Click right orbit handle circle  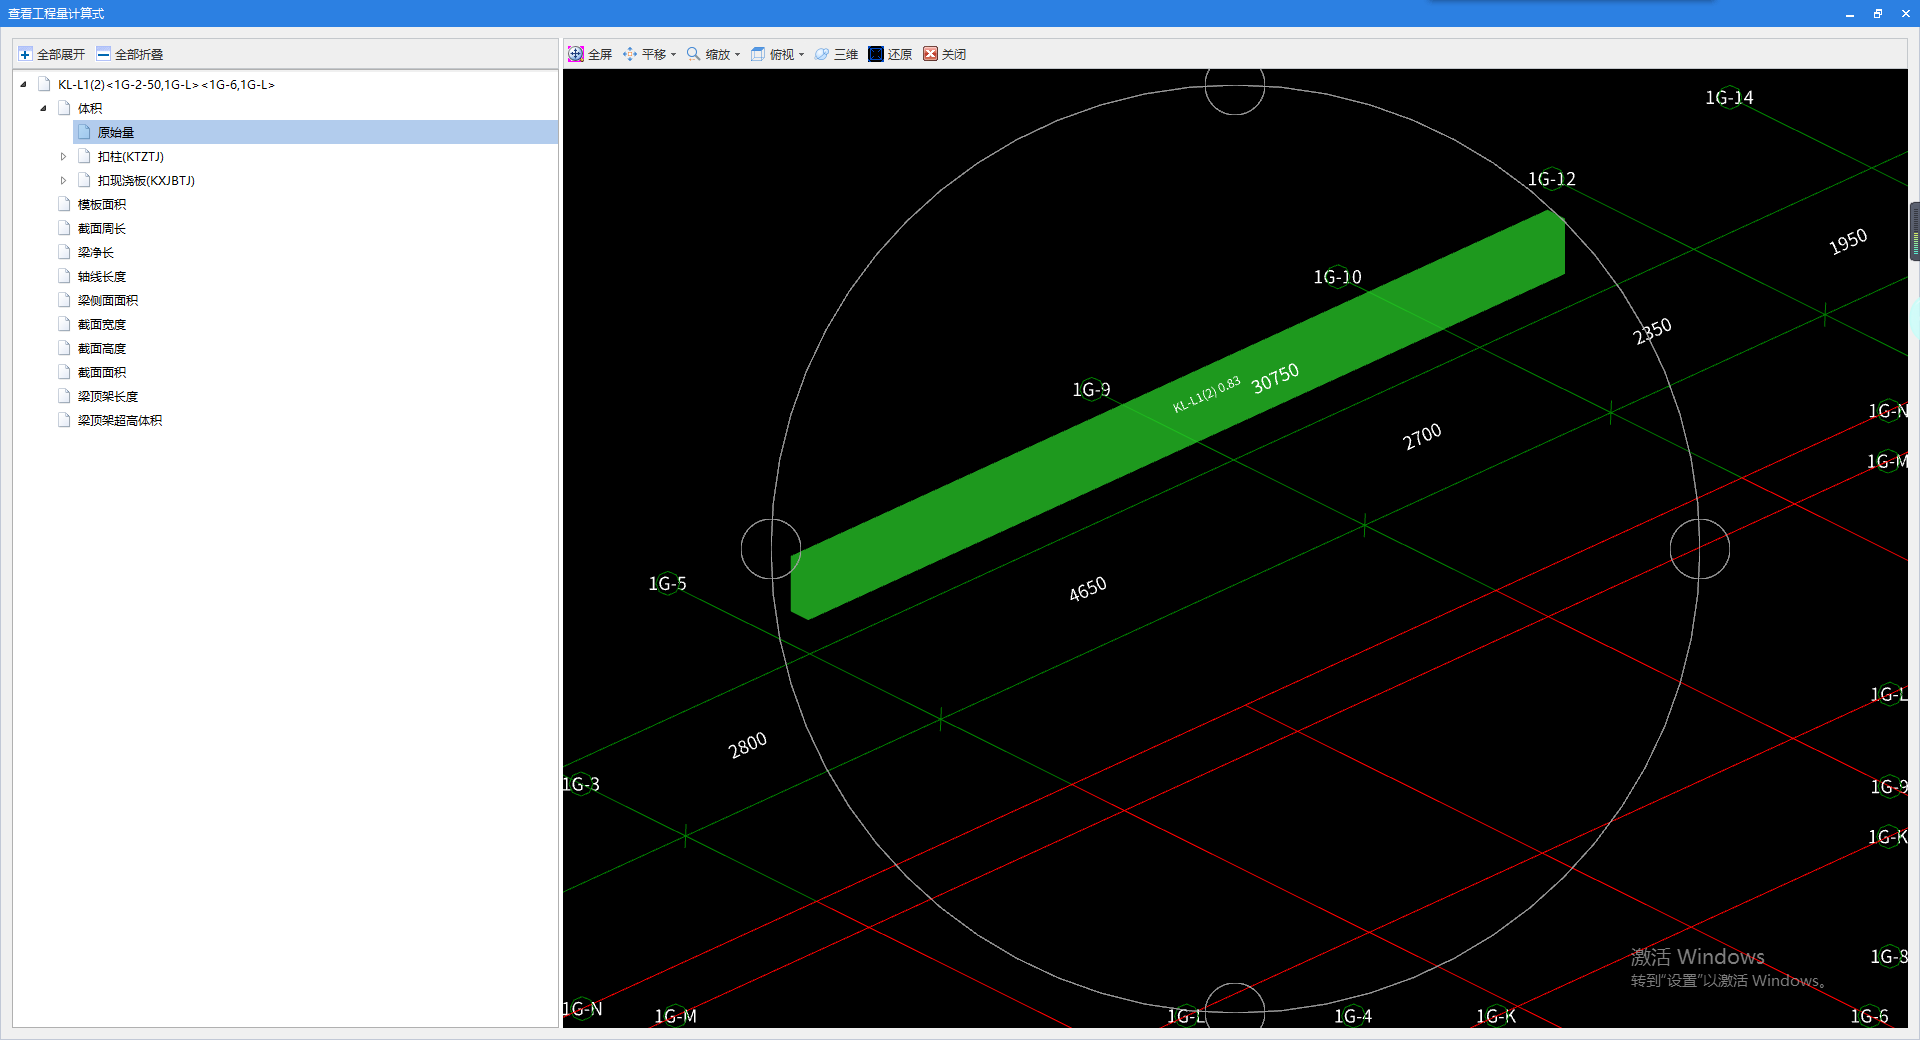coord(1699,549)
